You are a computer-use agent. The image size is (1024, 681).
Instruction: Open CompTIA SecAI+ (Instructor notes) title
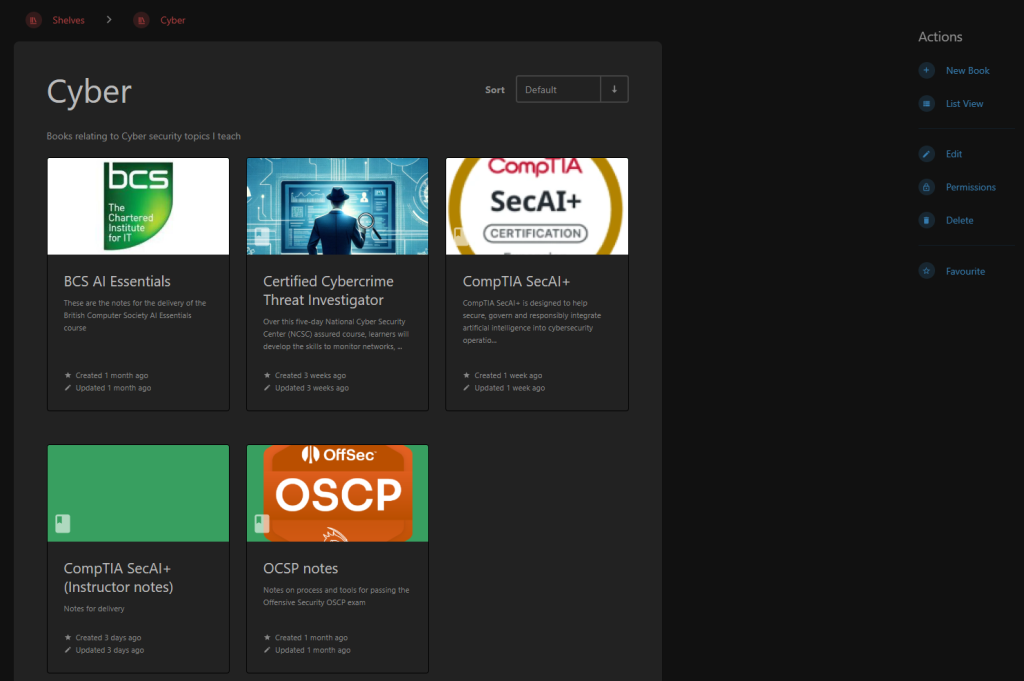[x=118, y=578]
